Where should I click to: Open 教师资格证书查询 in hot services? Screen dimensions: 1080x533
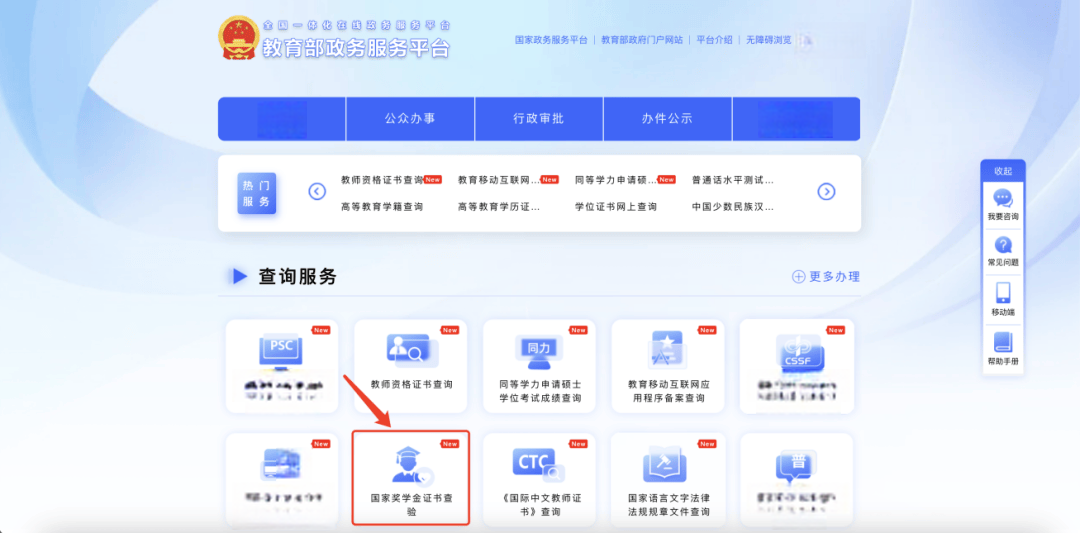382,180
